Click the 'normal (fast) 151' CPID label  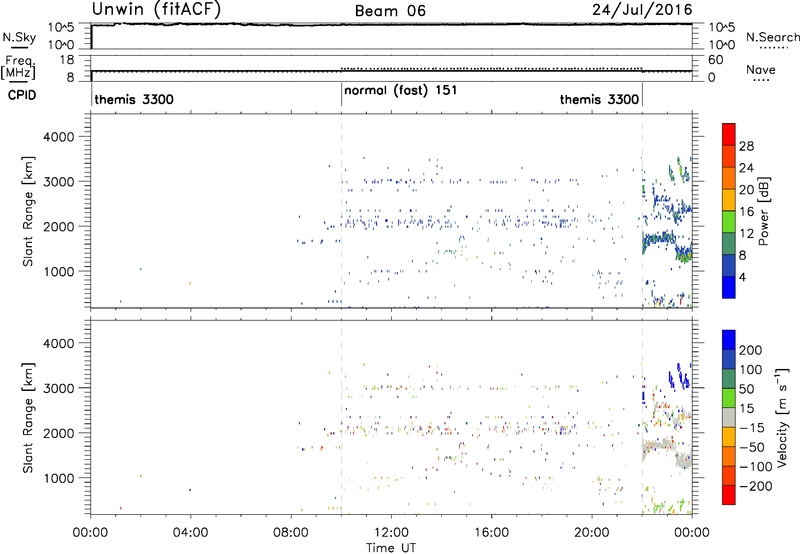click(401, 91)
